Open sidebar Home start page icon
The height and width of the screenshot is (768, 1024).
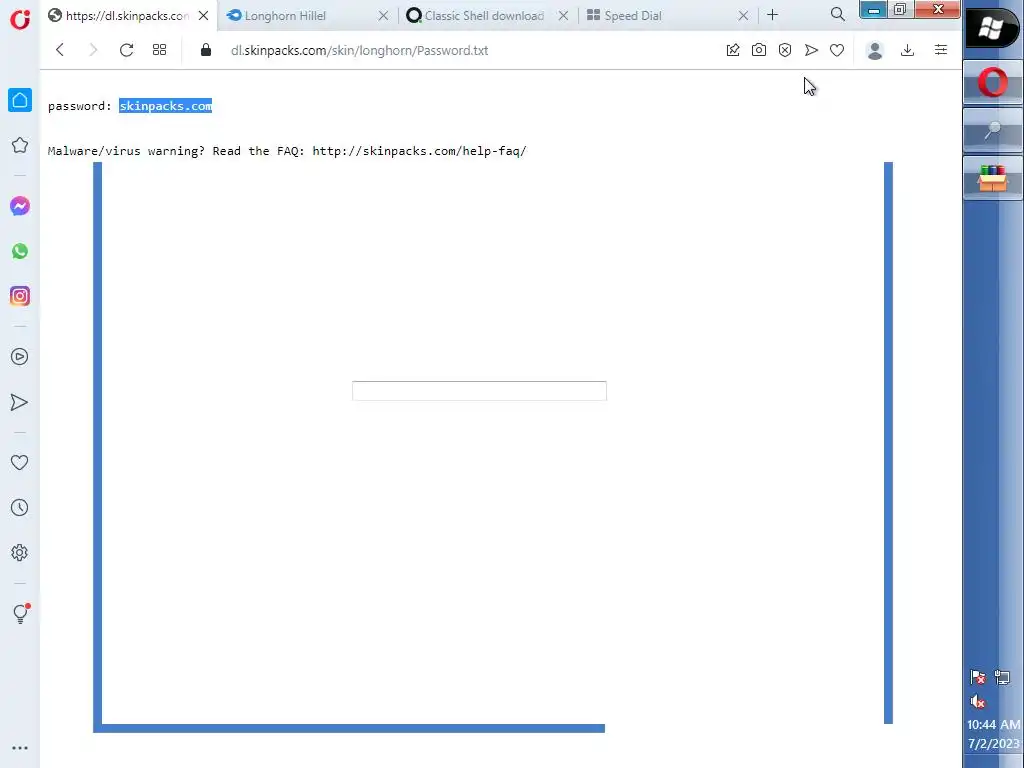click(20, 100)
